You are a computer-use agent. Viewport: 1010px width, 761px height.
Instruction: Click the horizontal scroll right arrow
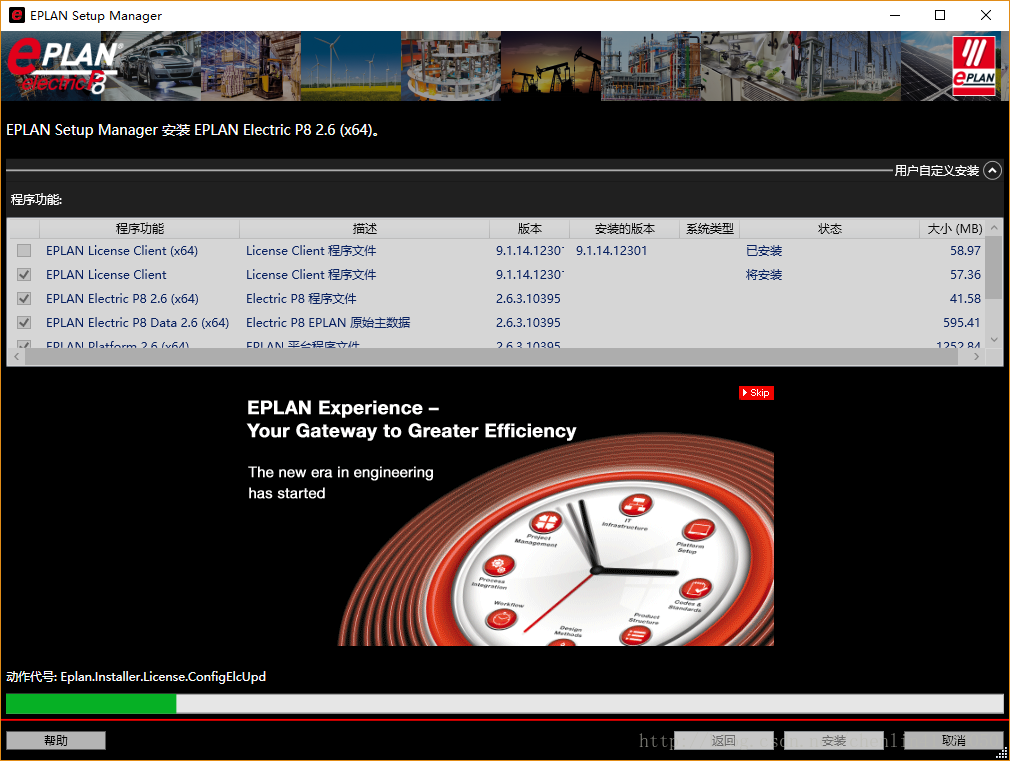coord(977,356)
